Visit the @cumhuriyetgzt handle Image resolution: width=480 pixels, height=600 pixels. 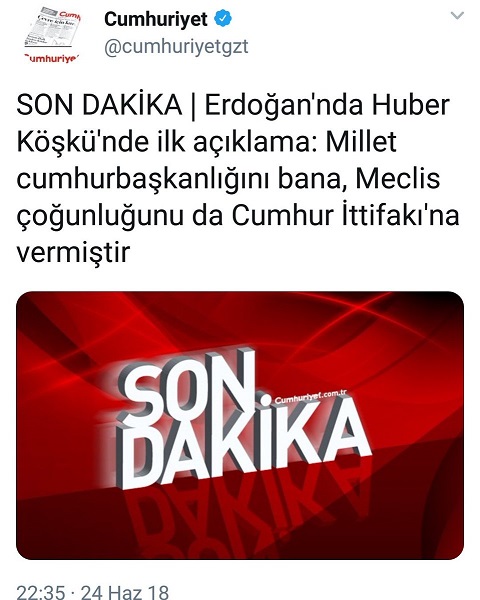pos(176,47)
